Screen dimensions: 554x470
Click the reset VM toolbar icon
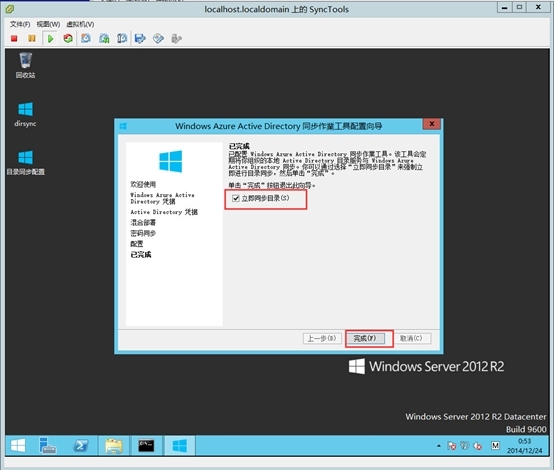coord(68,38)
